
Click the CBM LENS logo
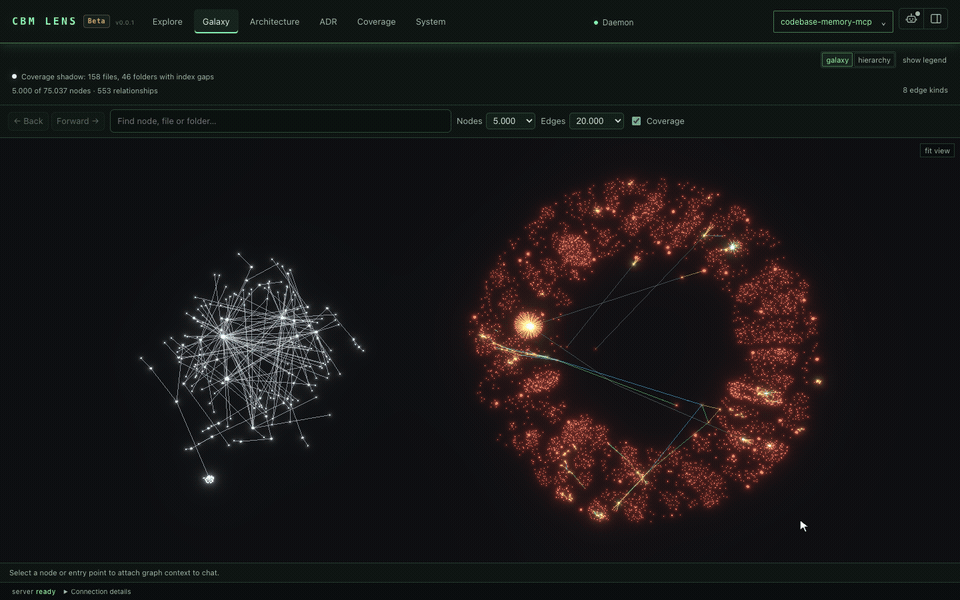pos(44,21)
